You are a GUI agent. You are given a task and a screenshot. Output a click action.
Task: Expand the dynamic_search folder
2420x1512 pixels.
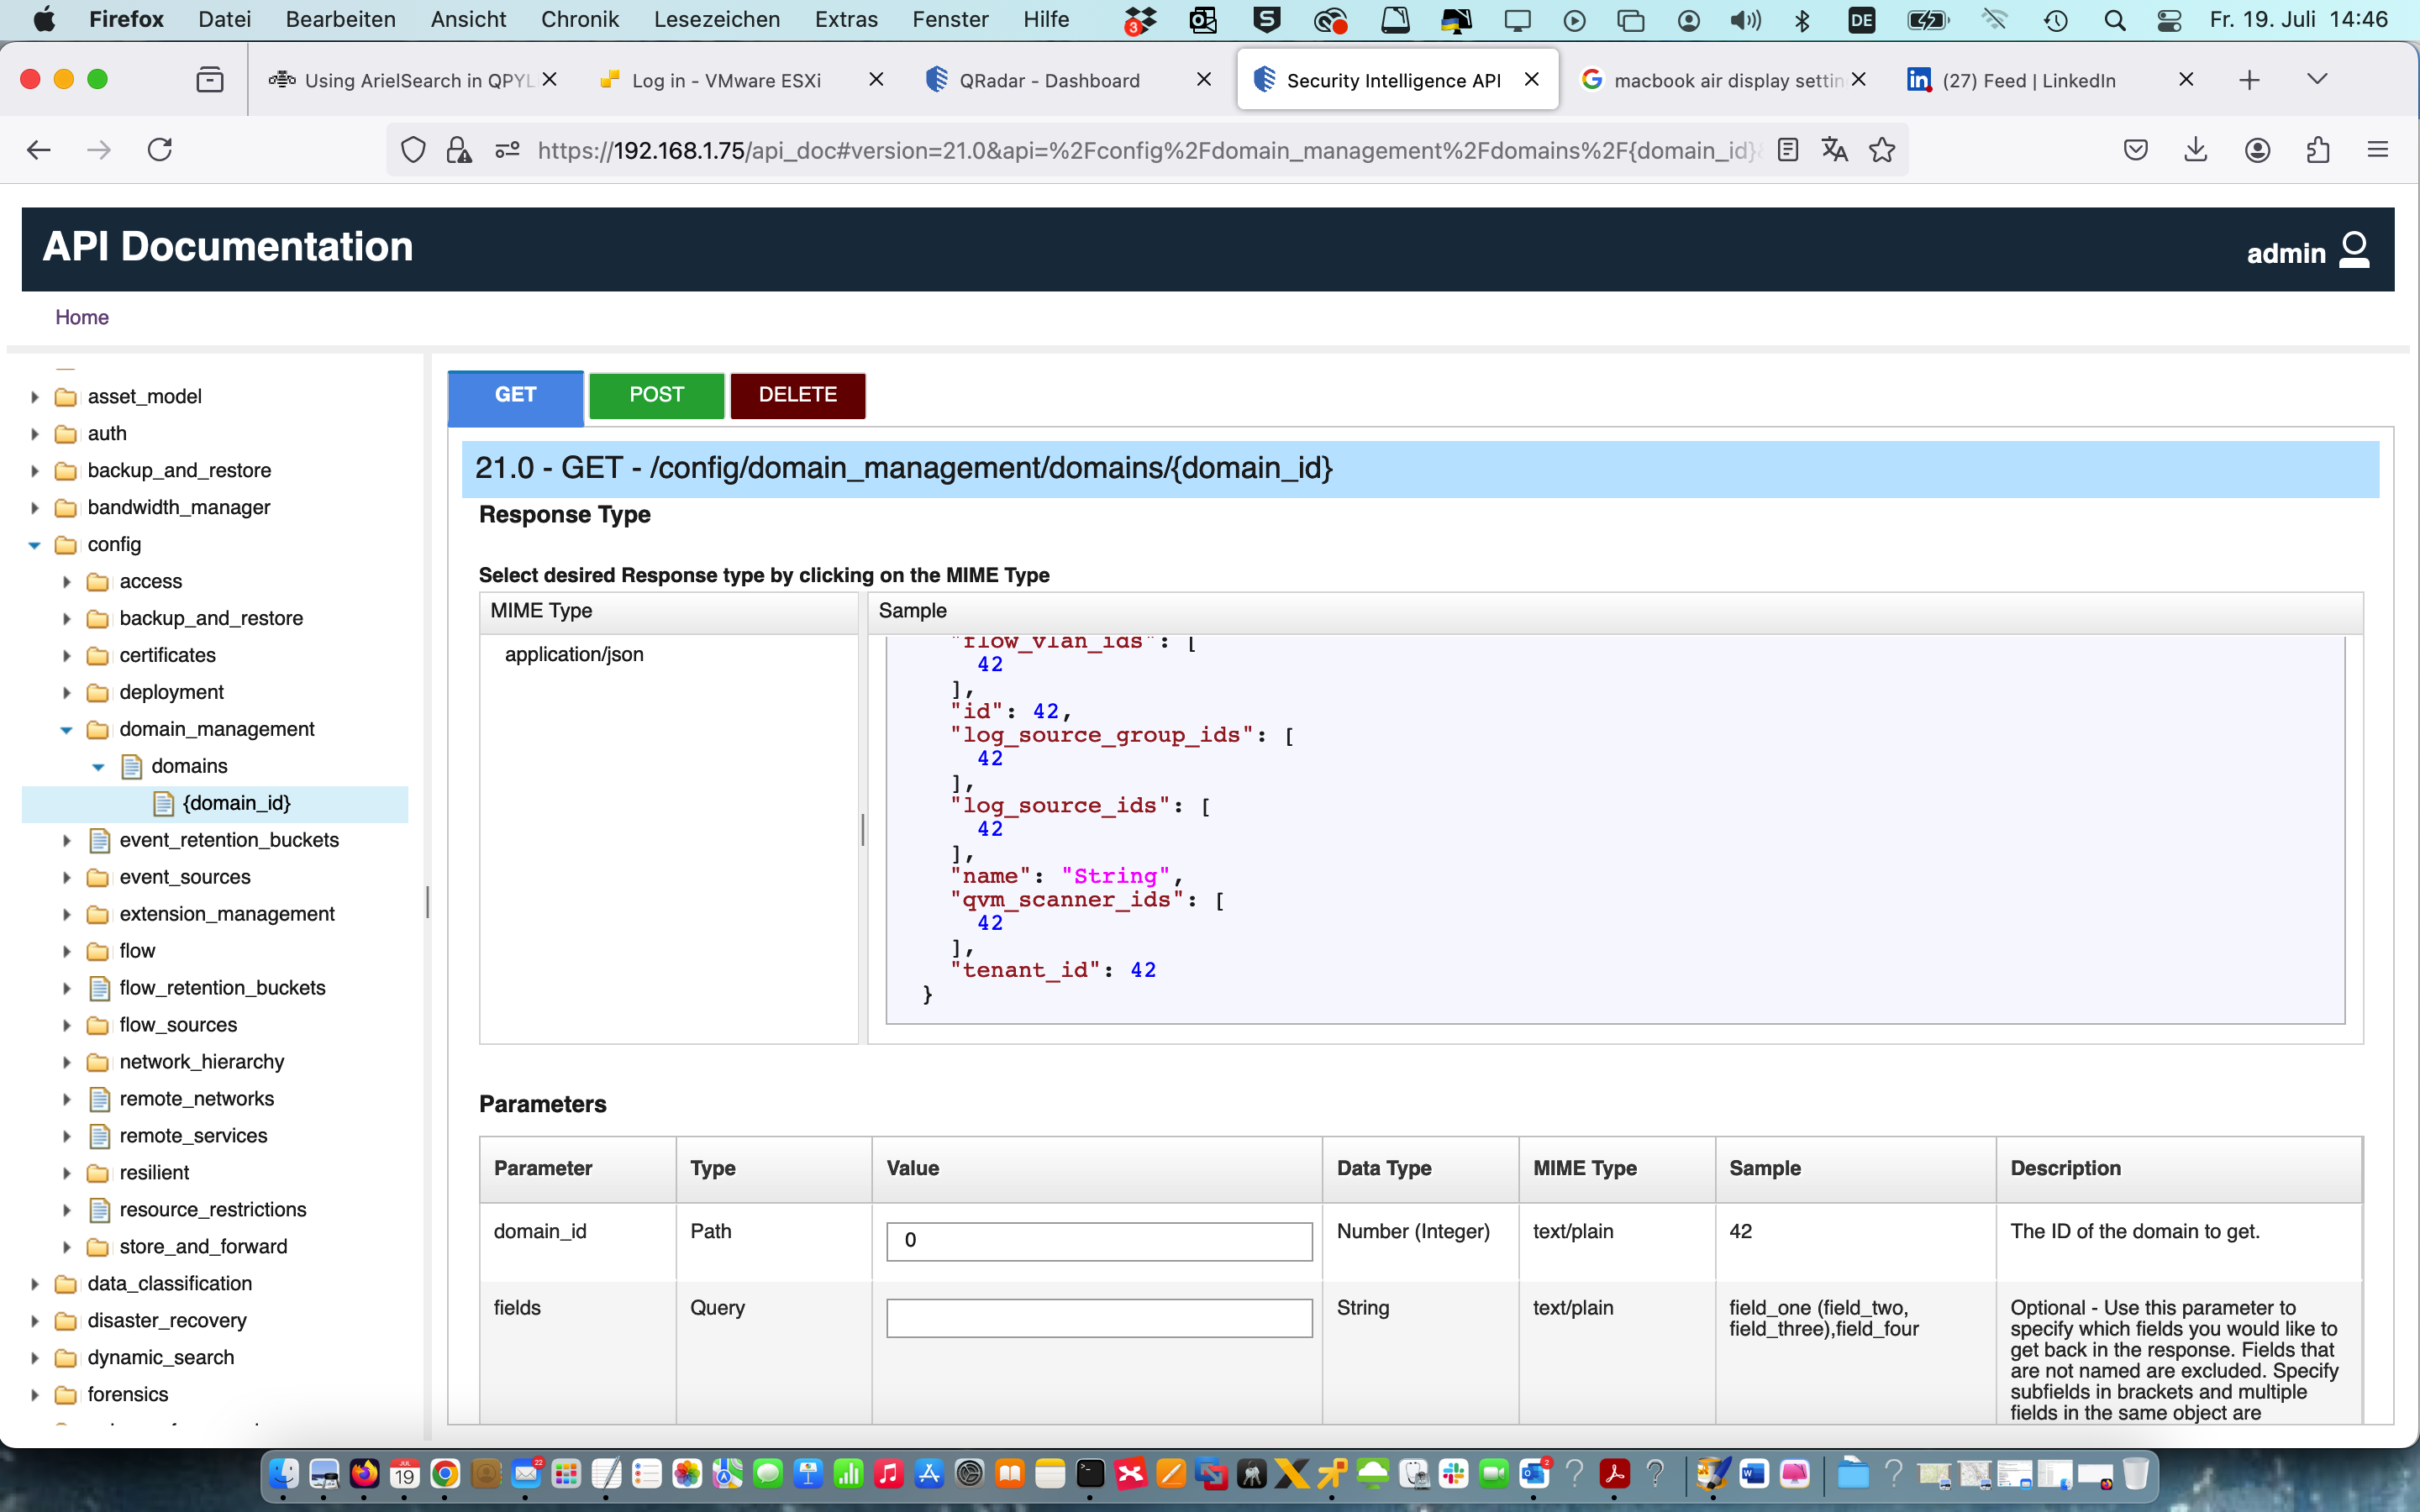pos(35,1358)
